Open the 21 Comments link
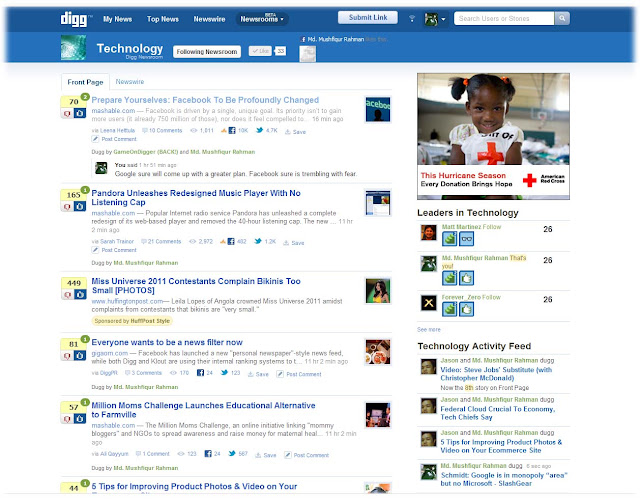The image size is (640, 499). pos(161,242)
